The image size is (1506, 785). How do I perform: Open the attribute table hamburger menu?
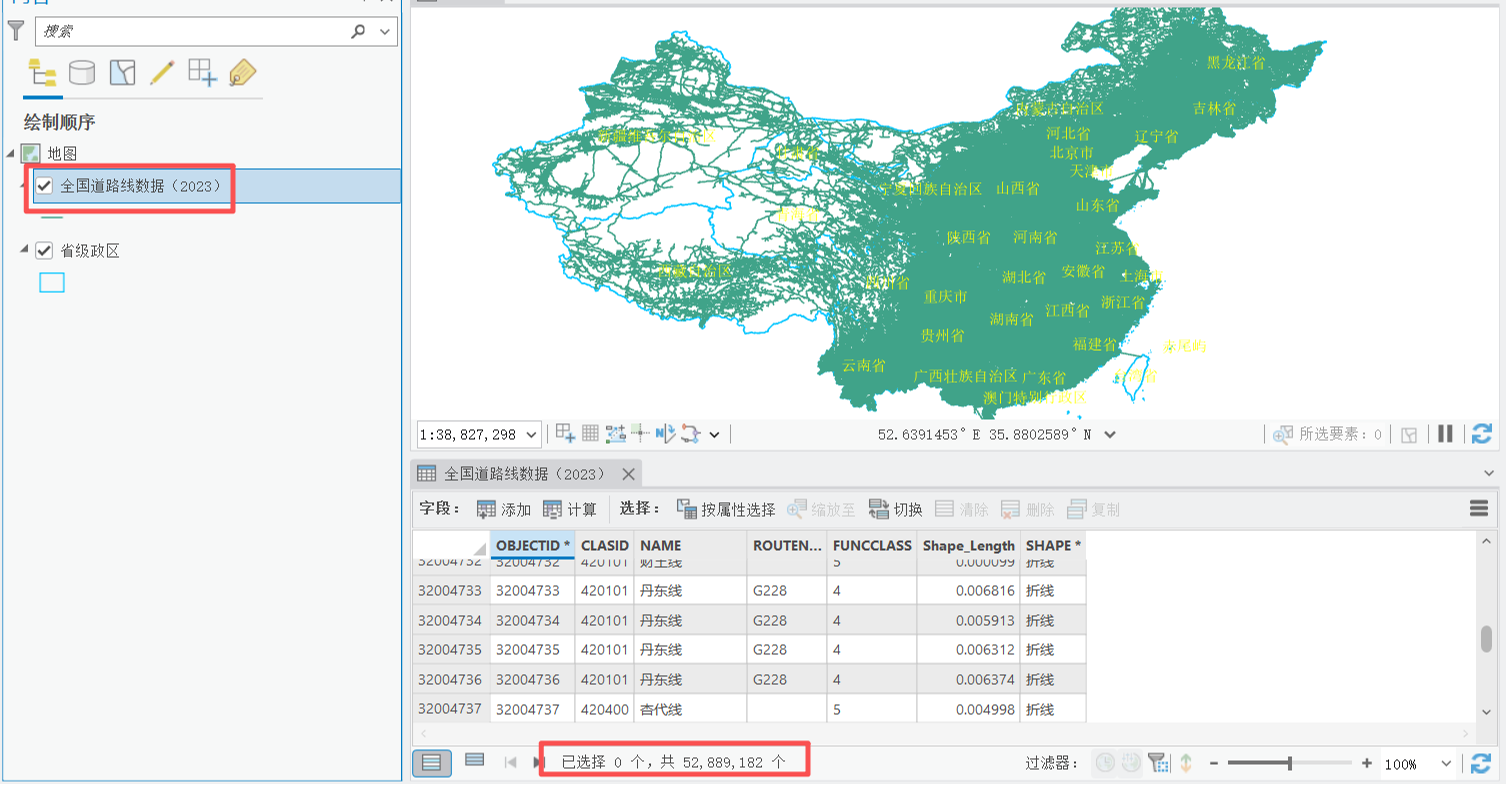click(1479, 509)
